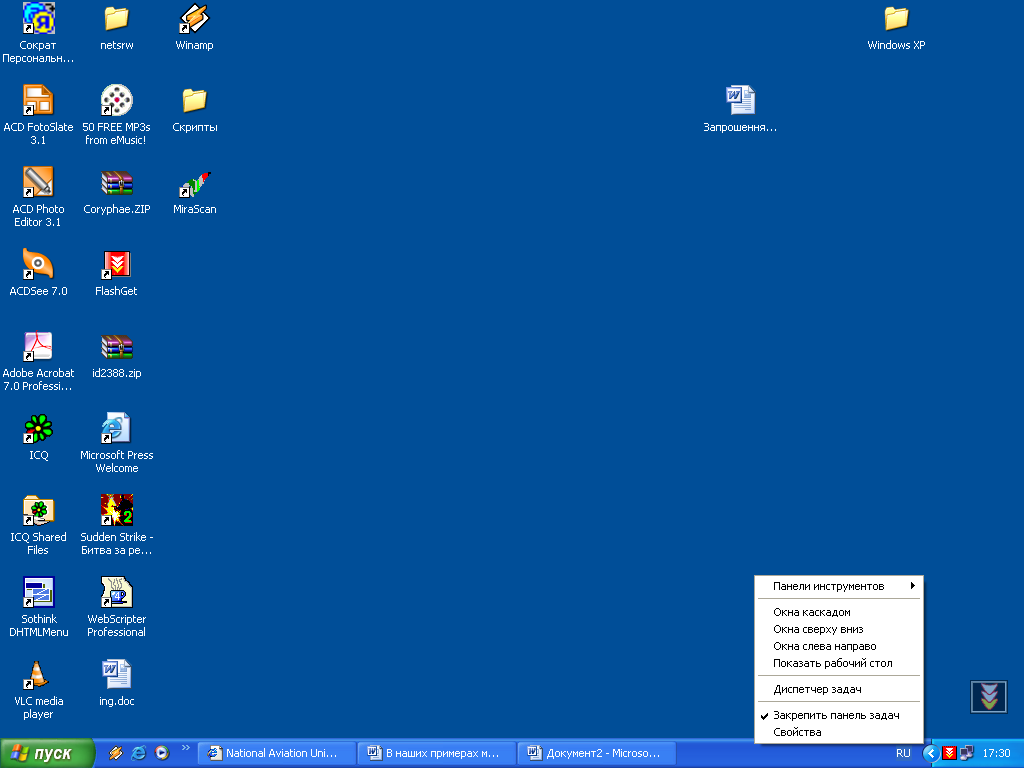
Task: Open Свойства from the context menu
Action: (839, 732)
